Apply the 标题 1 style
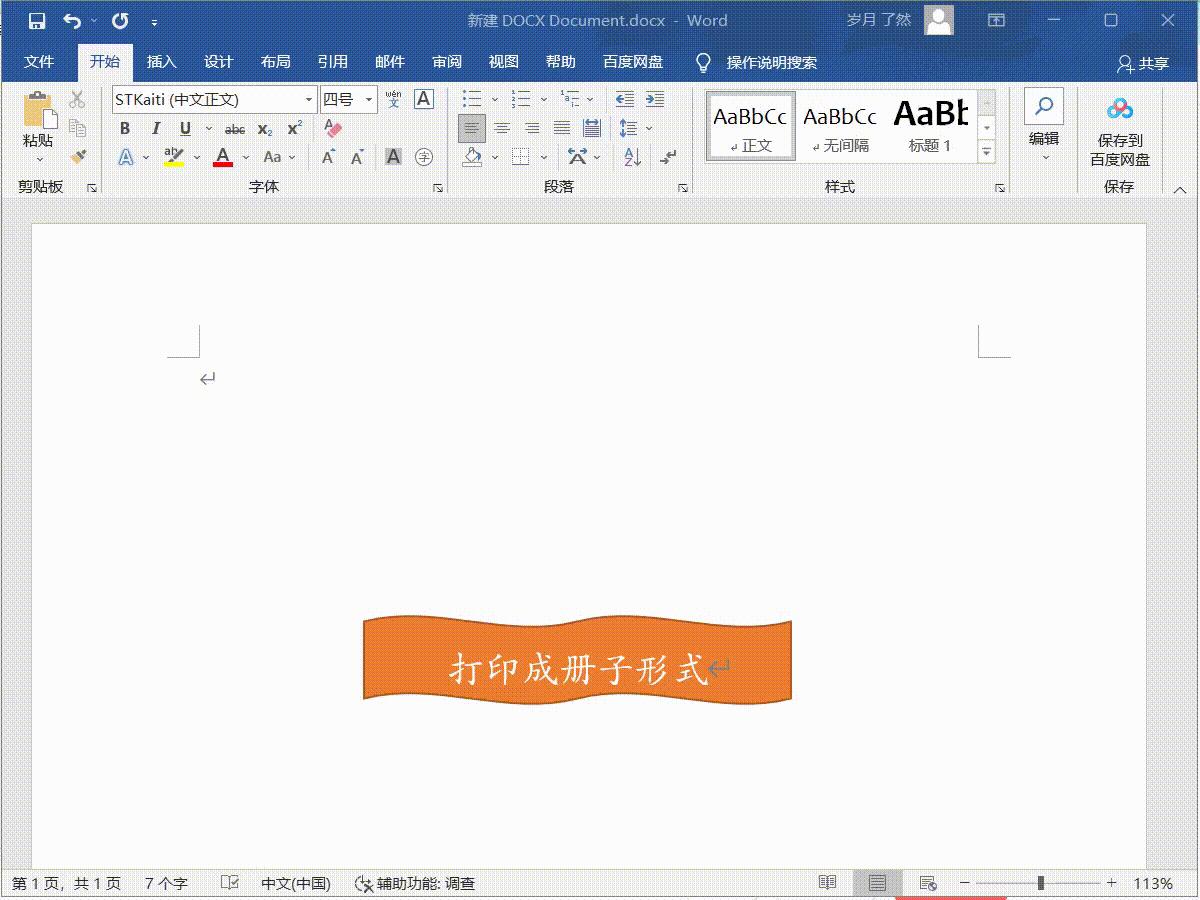1200x900 pixels. pyautogui.click(x=928, y=124)
